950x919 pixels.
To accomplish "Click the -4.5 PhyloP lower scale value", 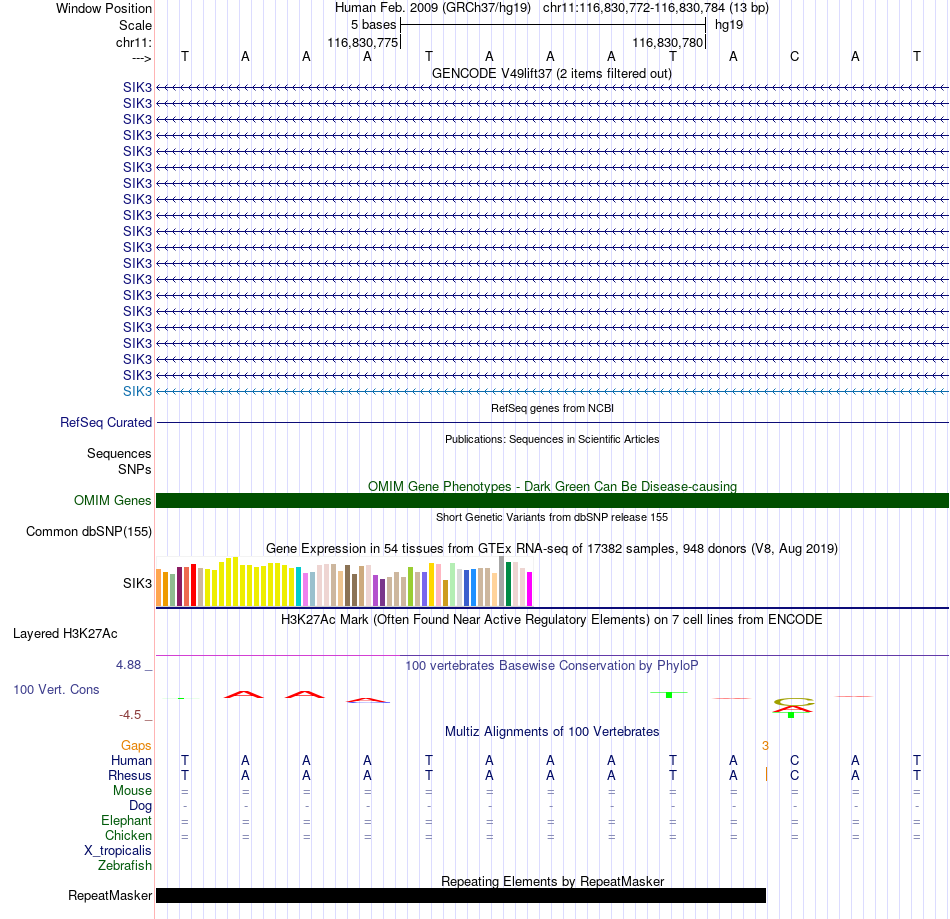I will click(x=130, y=715).
